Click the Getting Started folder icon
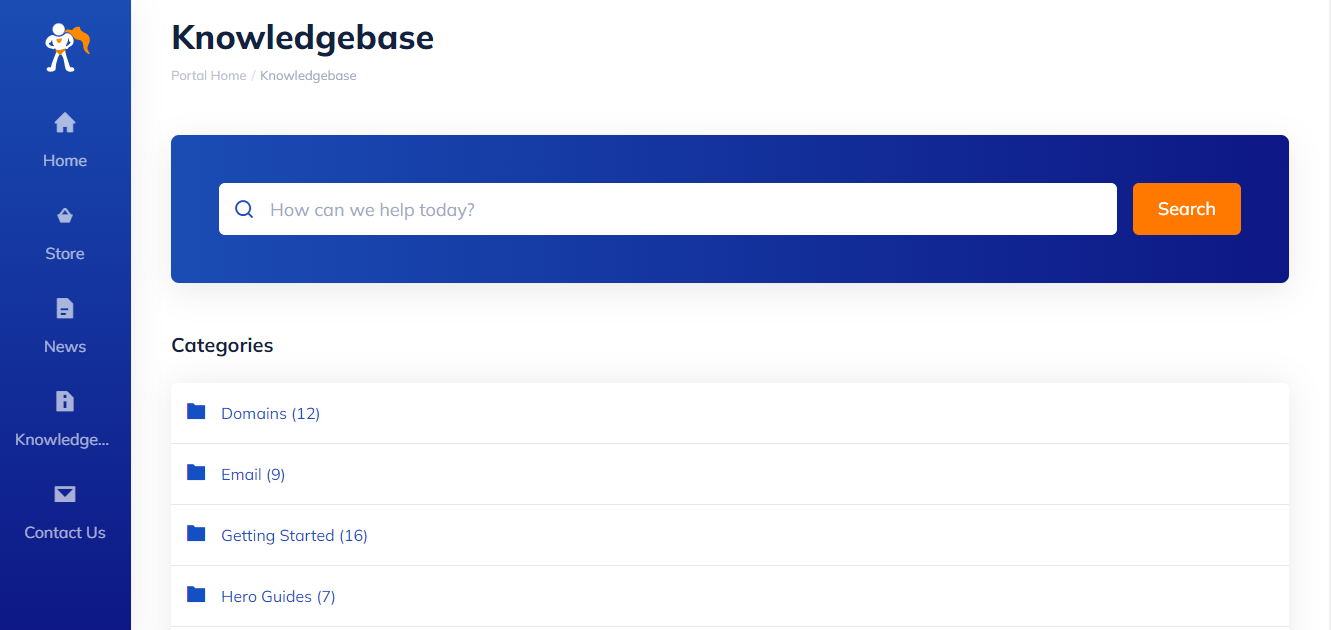Screen dimensions: 1331x630 196,534
